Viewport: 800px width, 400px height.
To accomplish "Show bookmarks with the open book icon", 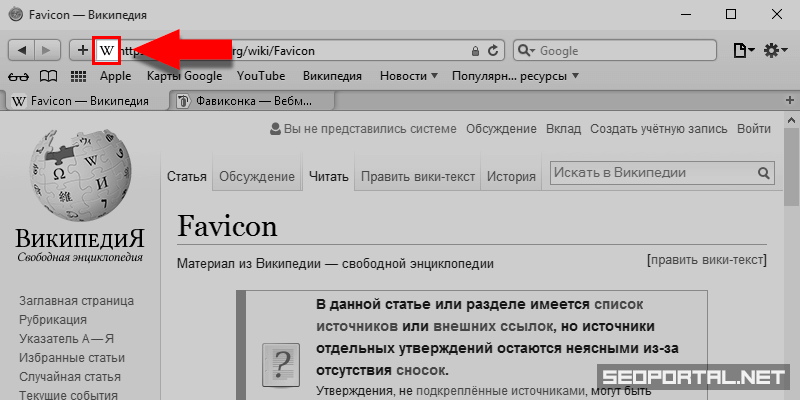I will click(x=49, y=76).
